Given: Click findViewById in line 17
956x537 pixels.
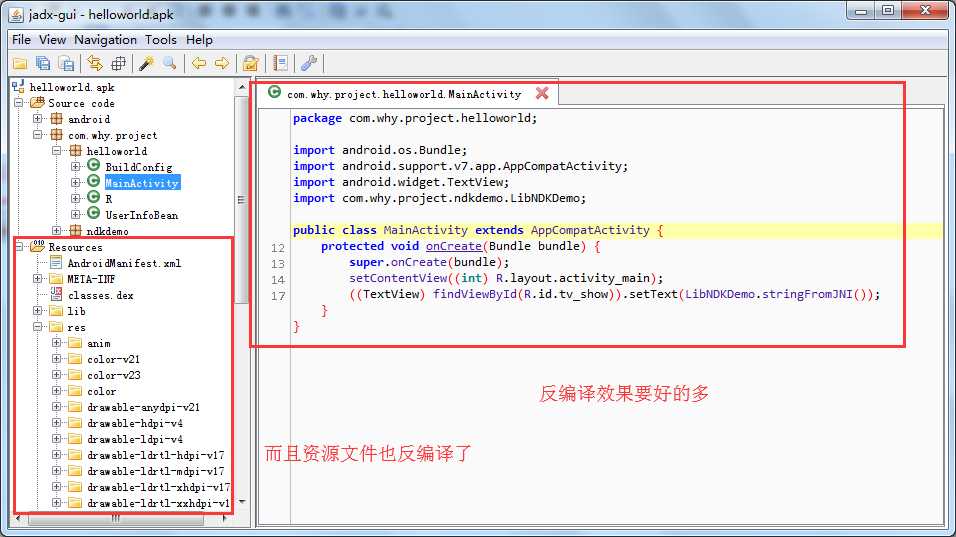Looking at the screenshot, I should pos(475,294).
